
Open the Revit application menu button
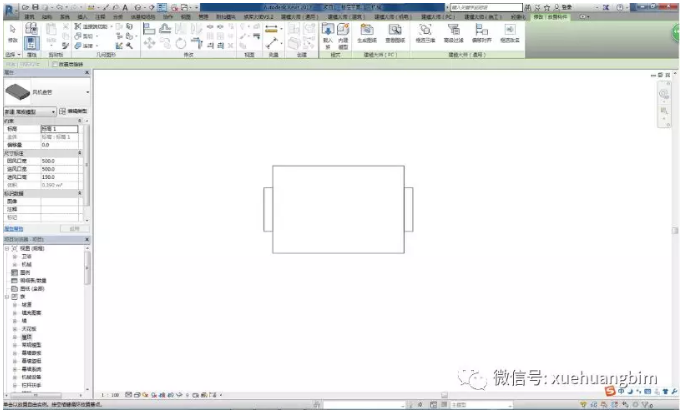(10, 10)
